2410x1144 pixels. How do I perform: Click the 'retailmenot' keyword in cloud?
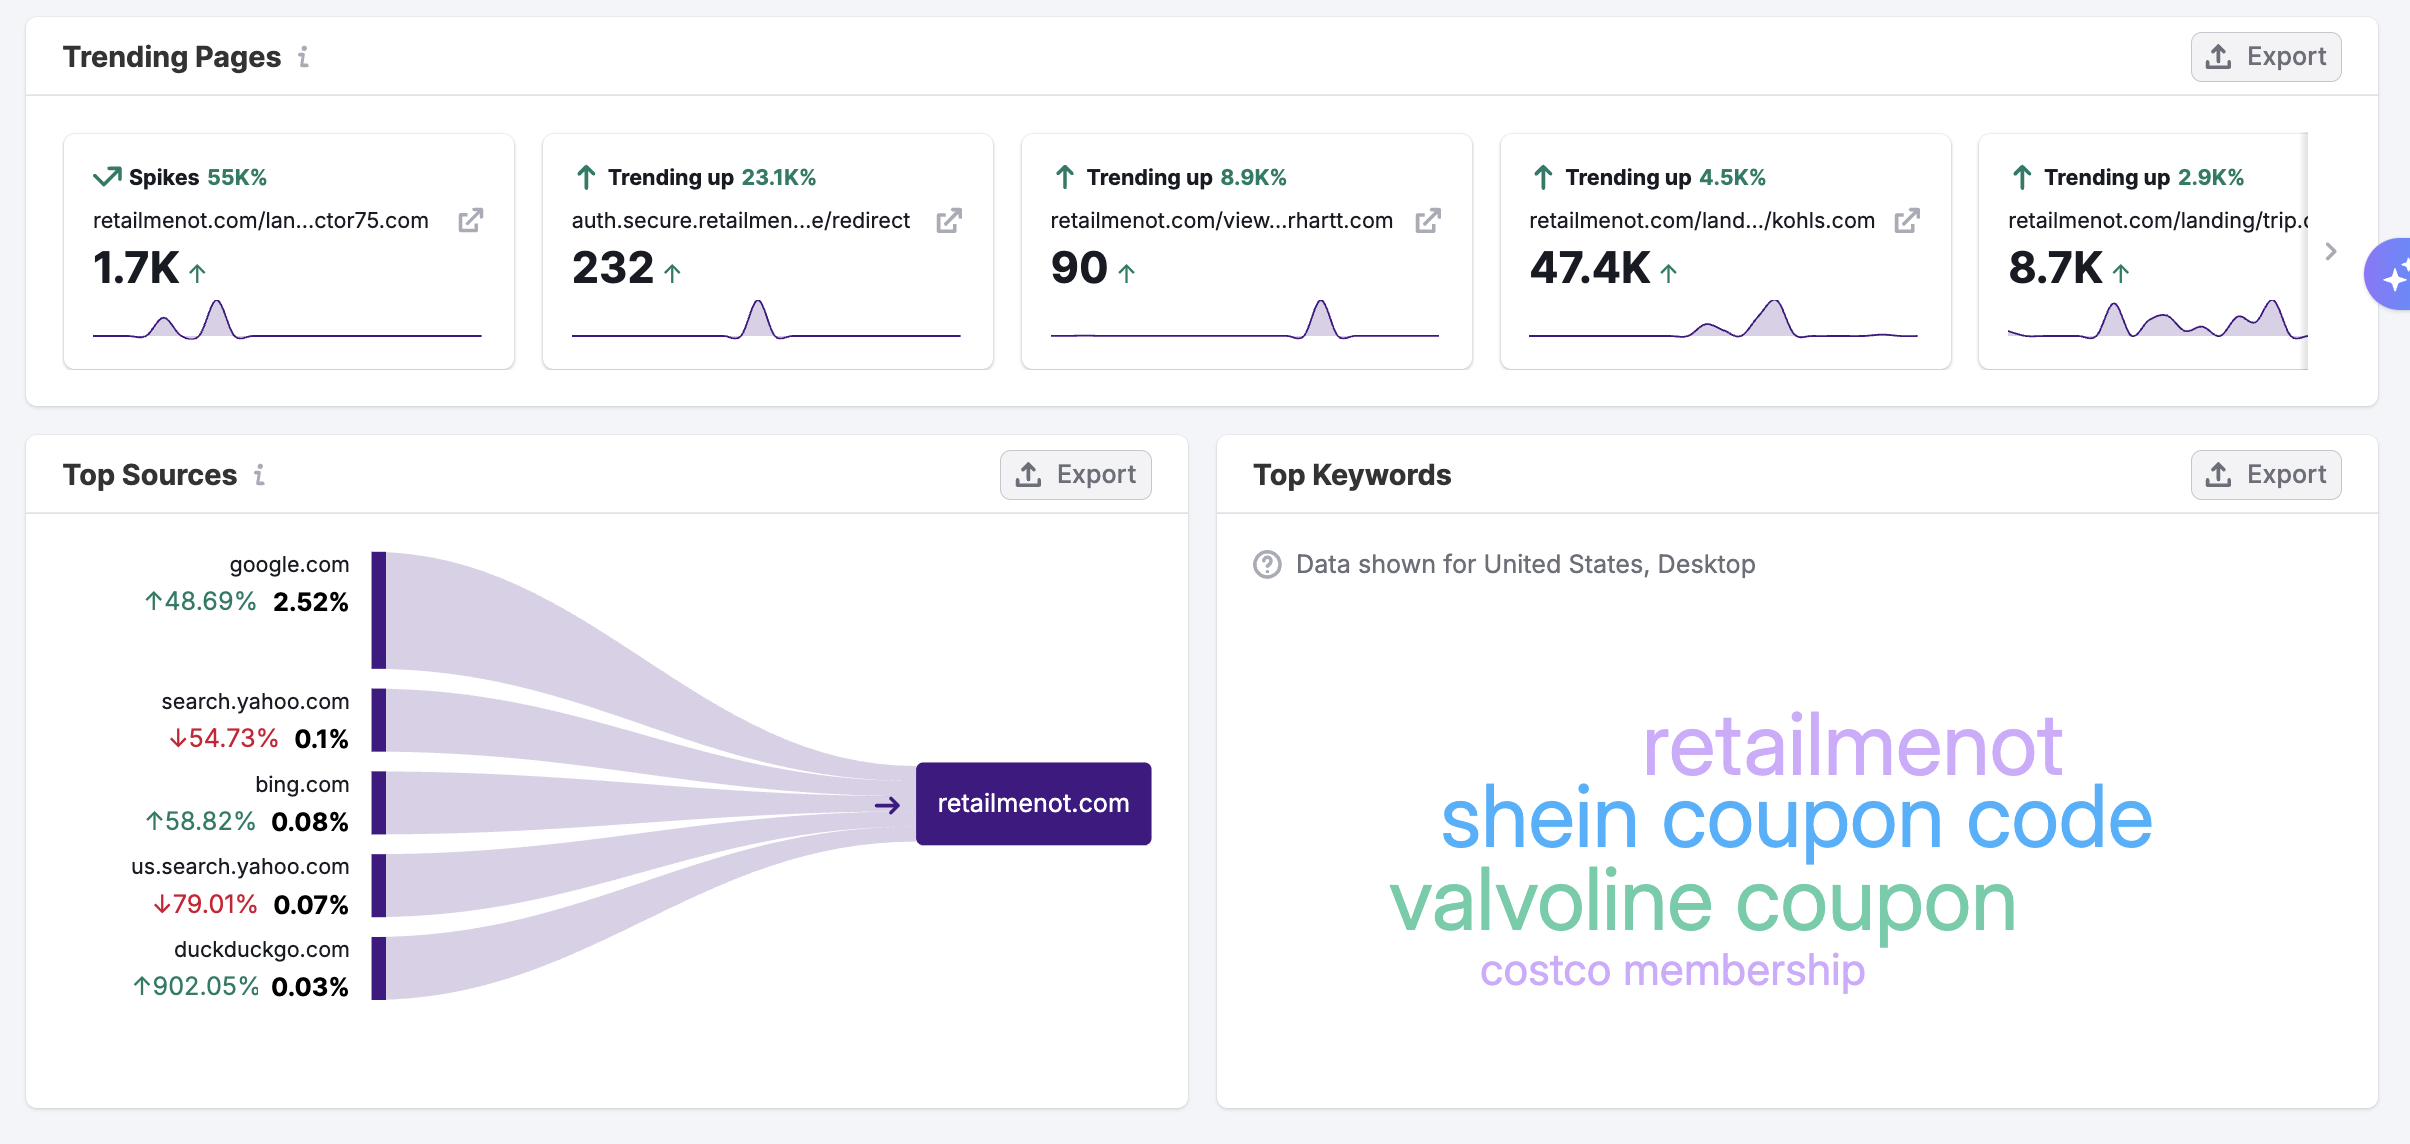[1852, 746]
